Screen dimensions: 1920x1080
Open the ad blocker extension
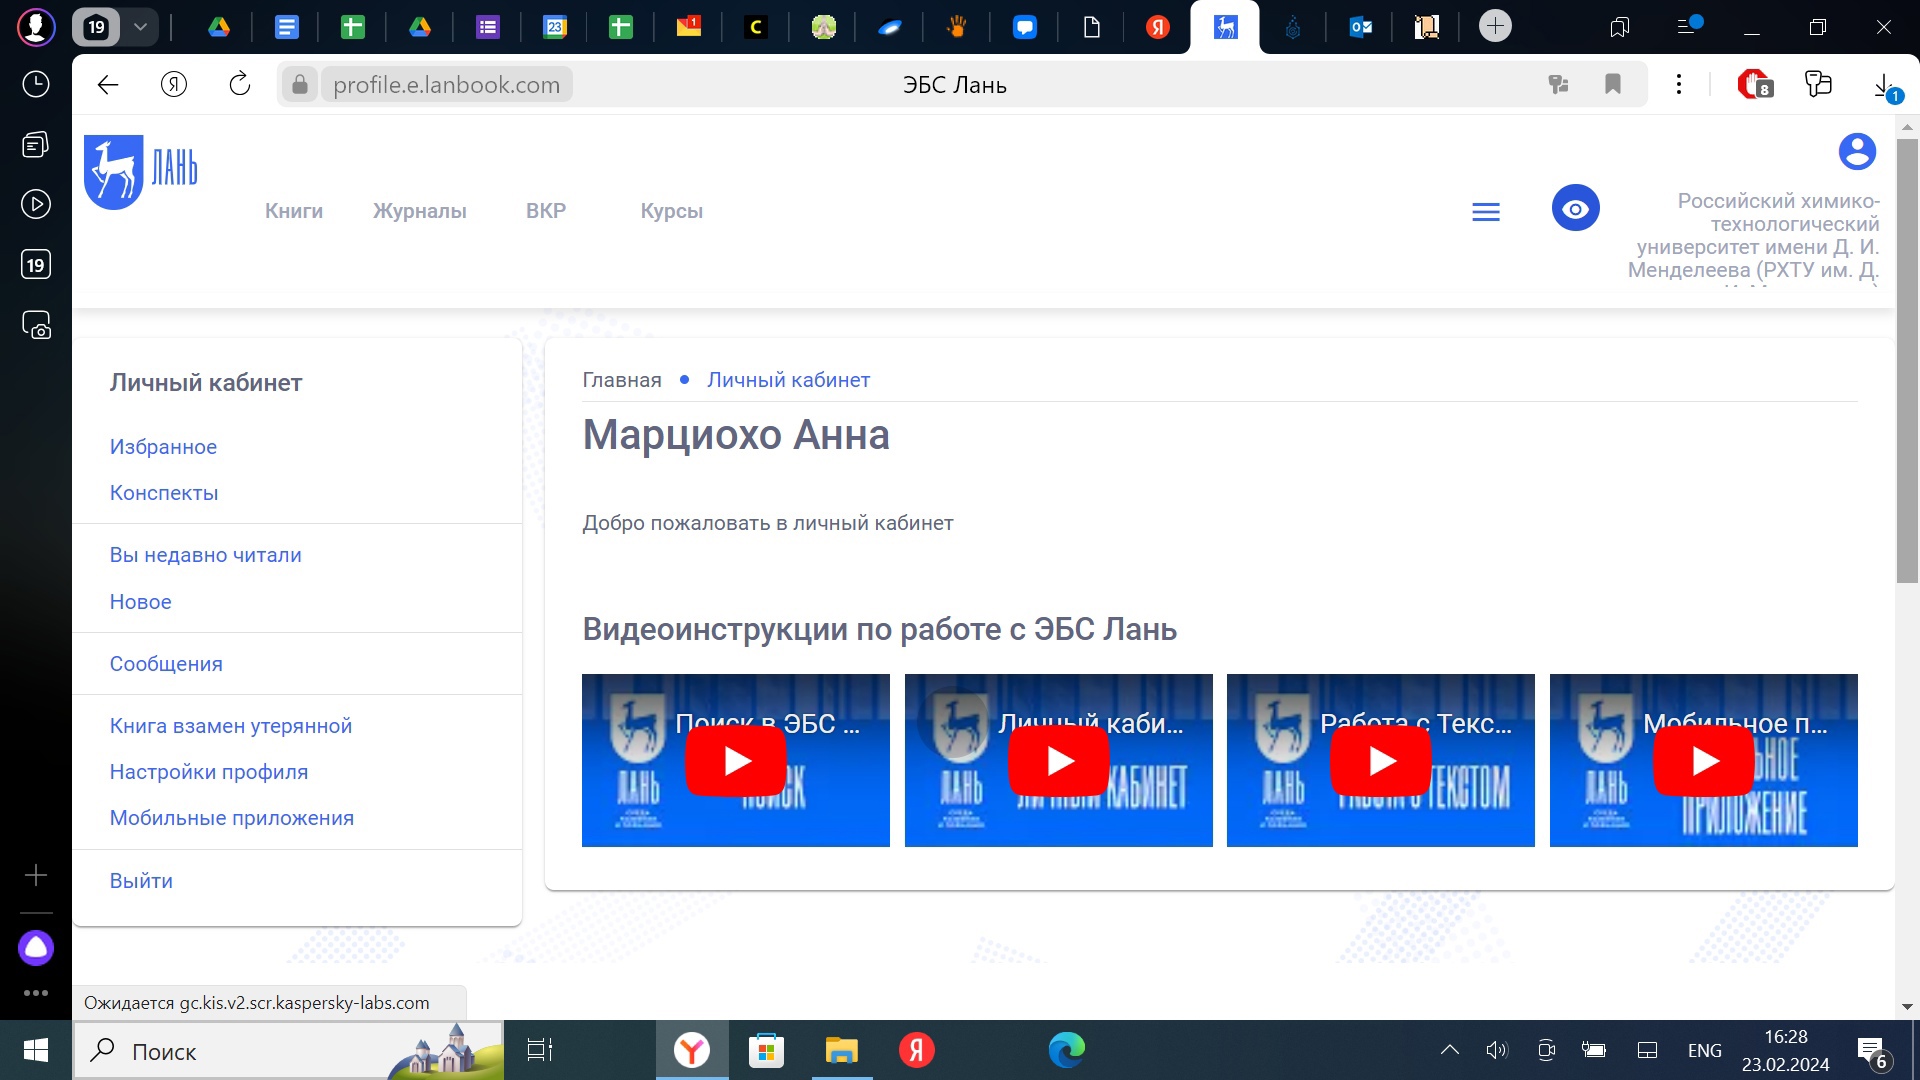coord(1754,85)
